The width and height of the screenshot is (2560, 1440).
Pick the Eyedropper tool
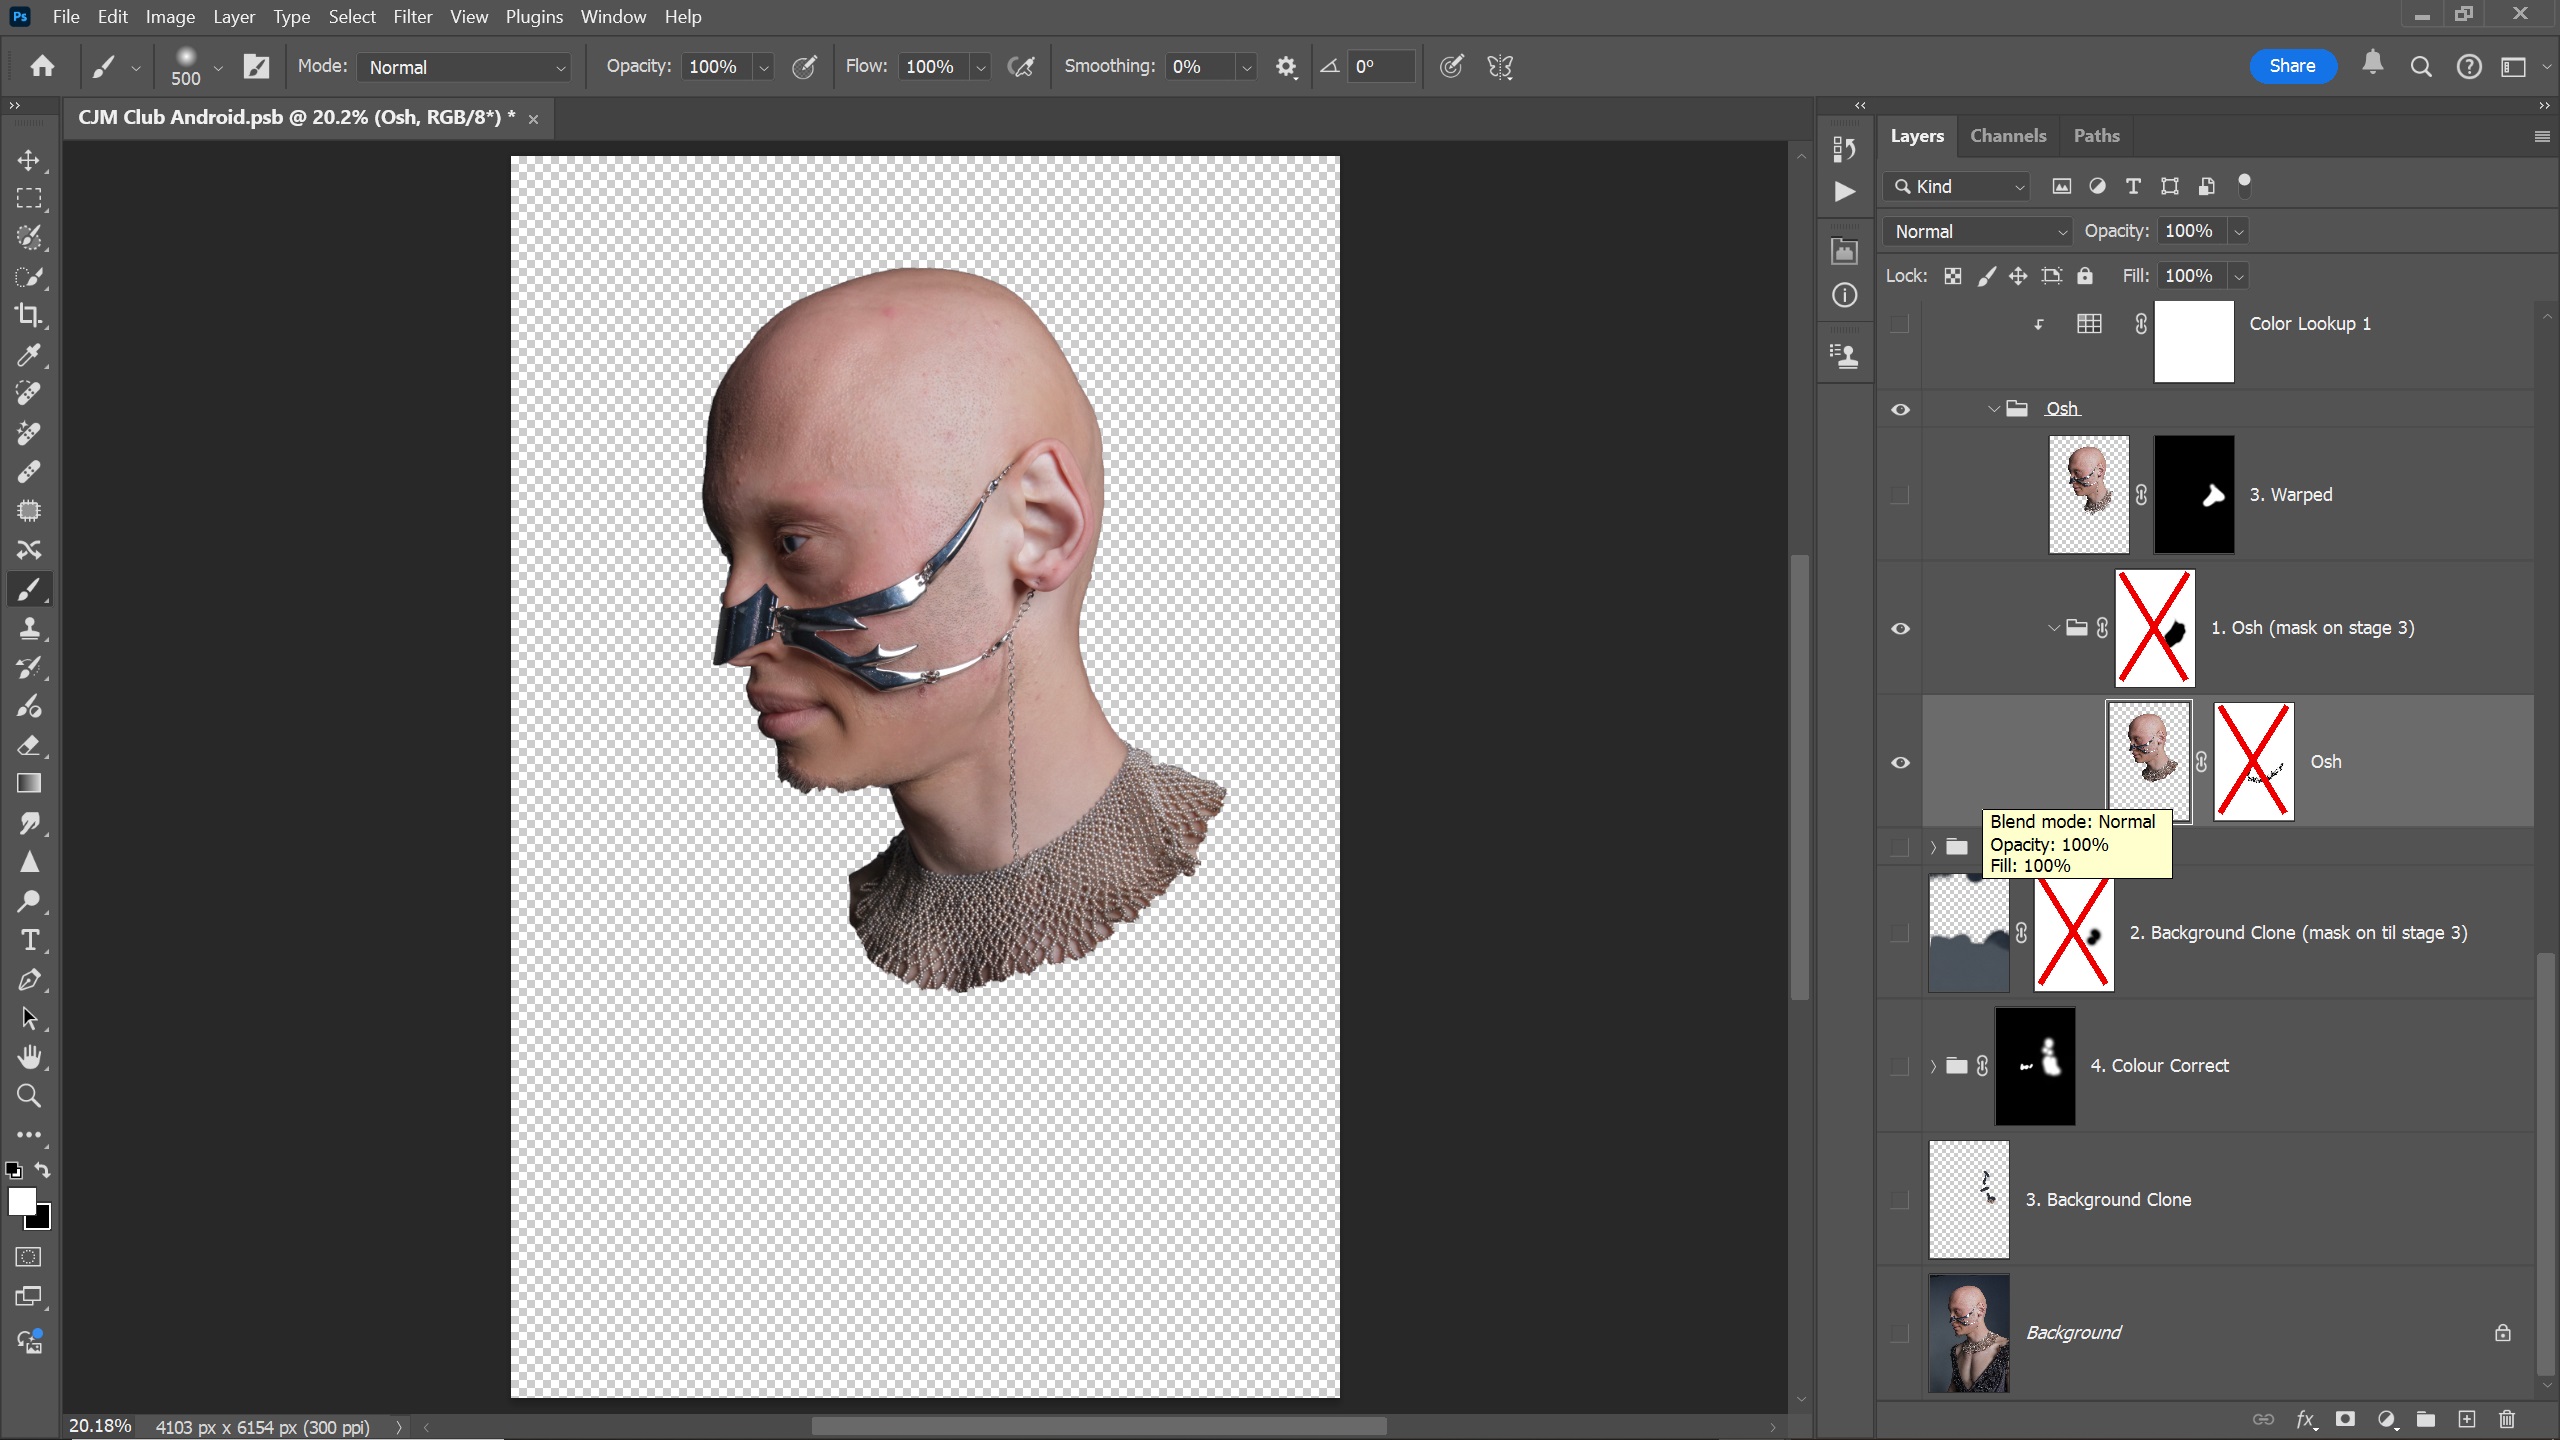pyautogui.click(x=29, y=355)
